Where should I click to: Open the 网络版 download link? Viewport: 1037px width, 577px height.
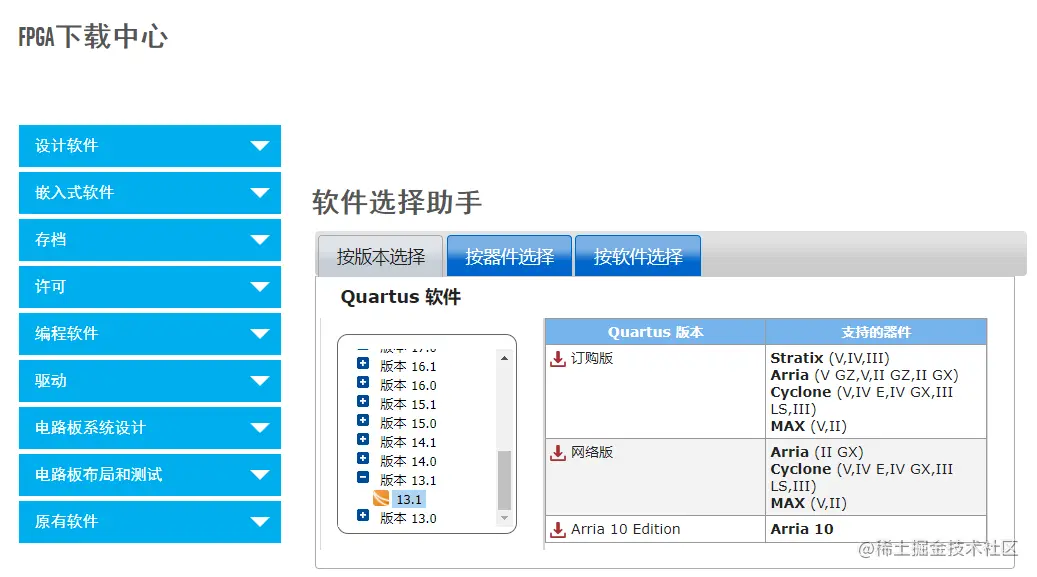(x=592, y=452)
